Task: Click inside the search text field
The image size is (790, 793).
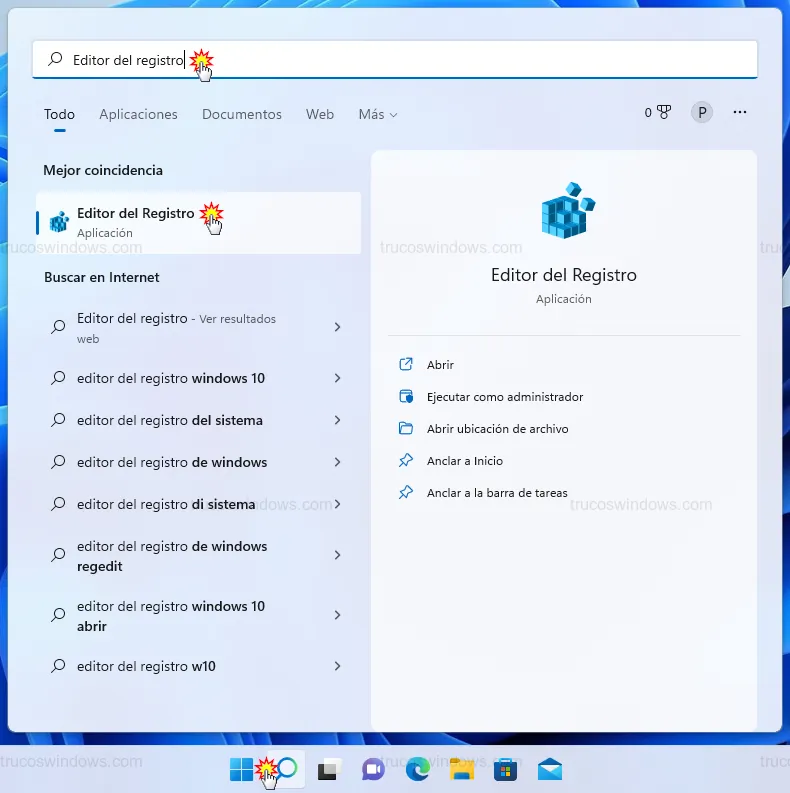Action: point(450,60)
